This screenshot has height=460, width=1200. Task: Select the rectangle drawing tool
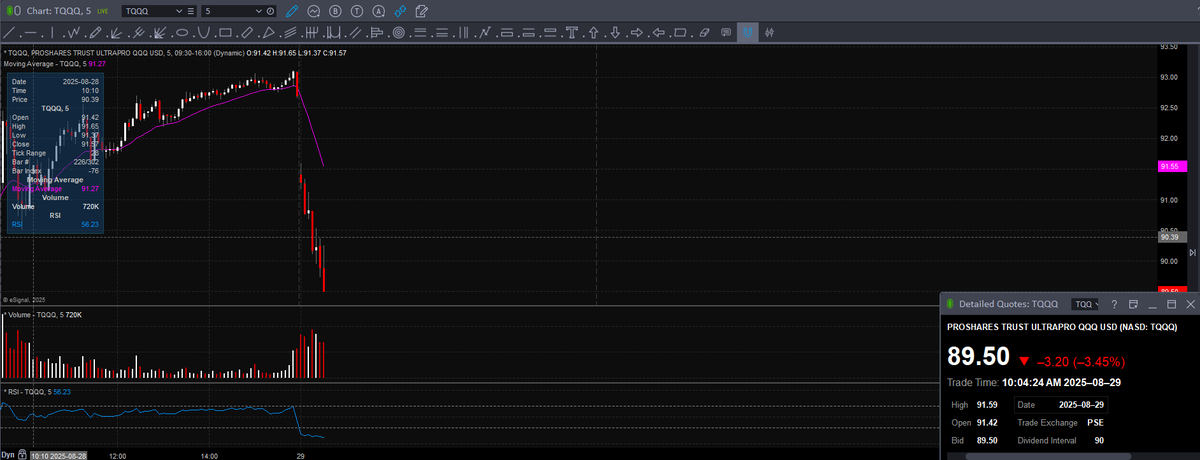(225, 33)
